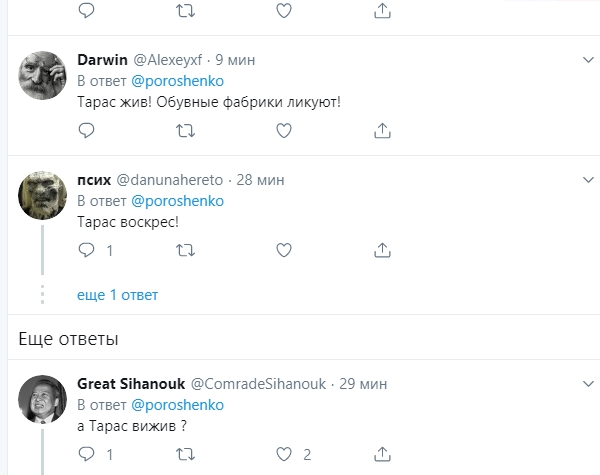Retweet Great Sihanouk's tweet
Screen dimensions: 600x475
(x=185, y=453)
